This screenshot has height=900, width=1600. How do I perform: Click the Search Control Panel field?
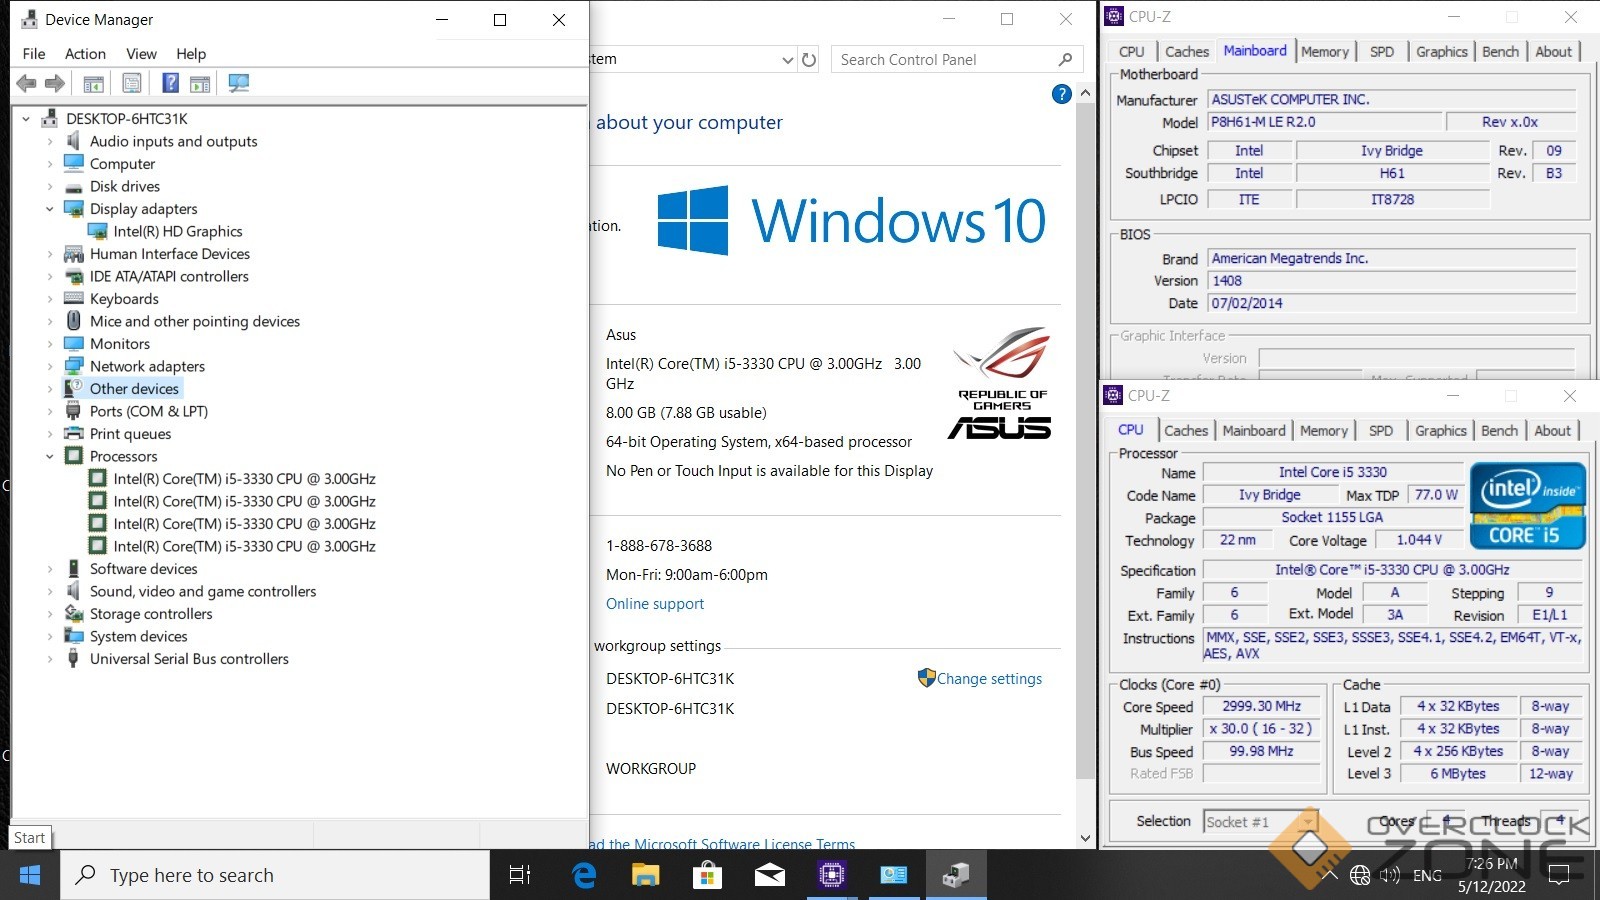coord(940,60)
